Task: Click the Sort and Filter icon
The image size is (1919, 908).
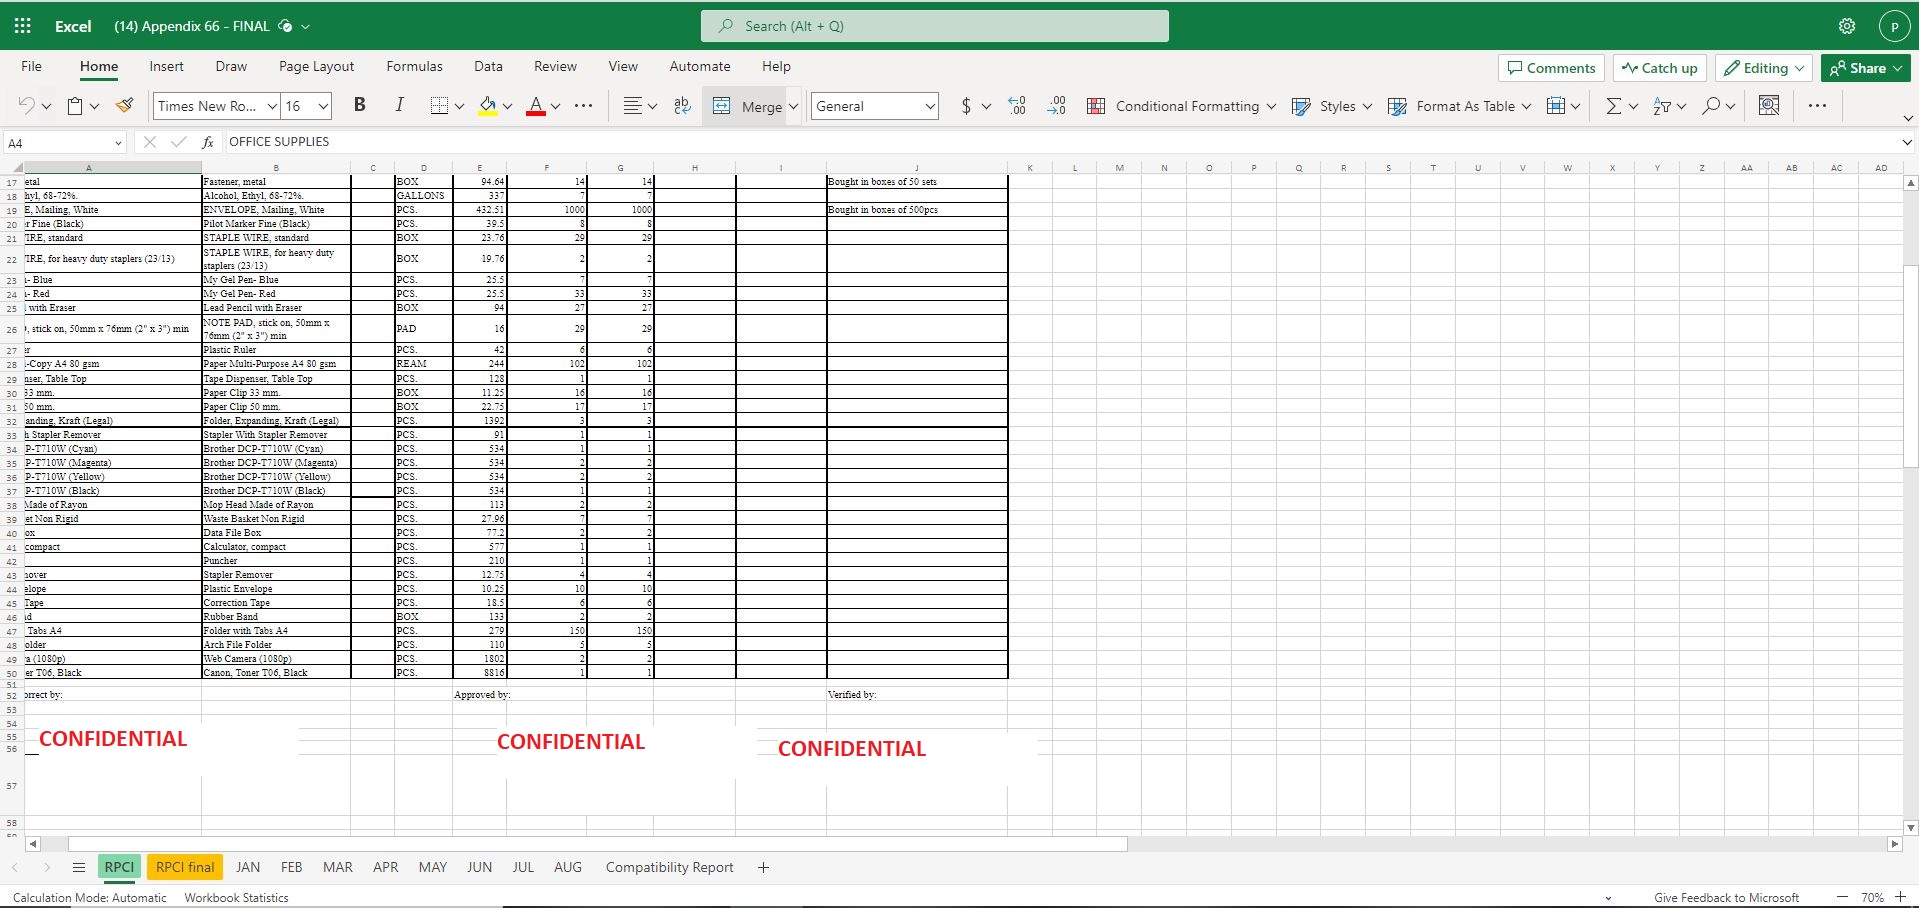Action: point(1662,106)
